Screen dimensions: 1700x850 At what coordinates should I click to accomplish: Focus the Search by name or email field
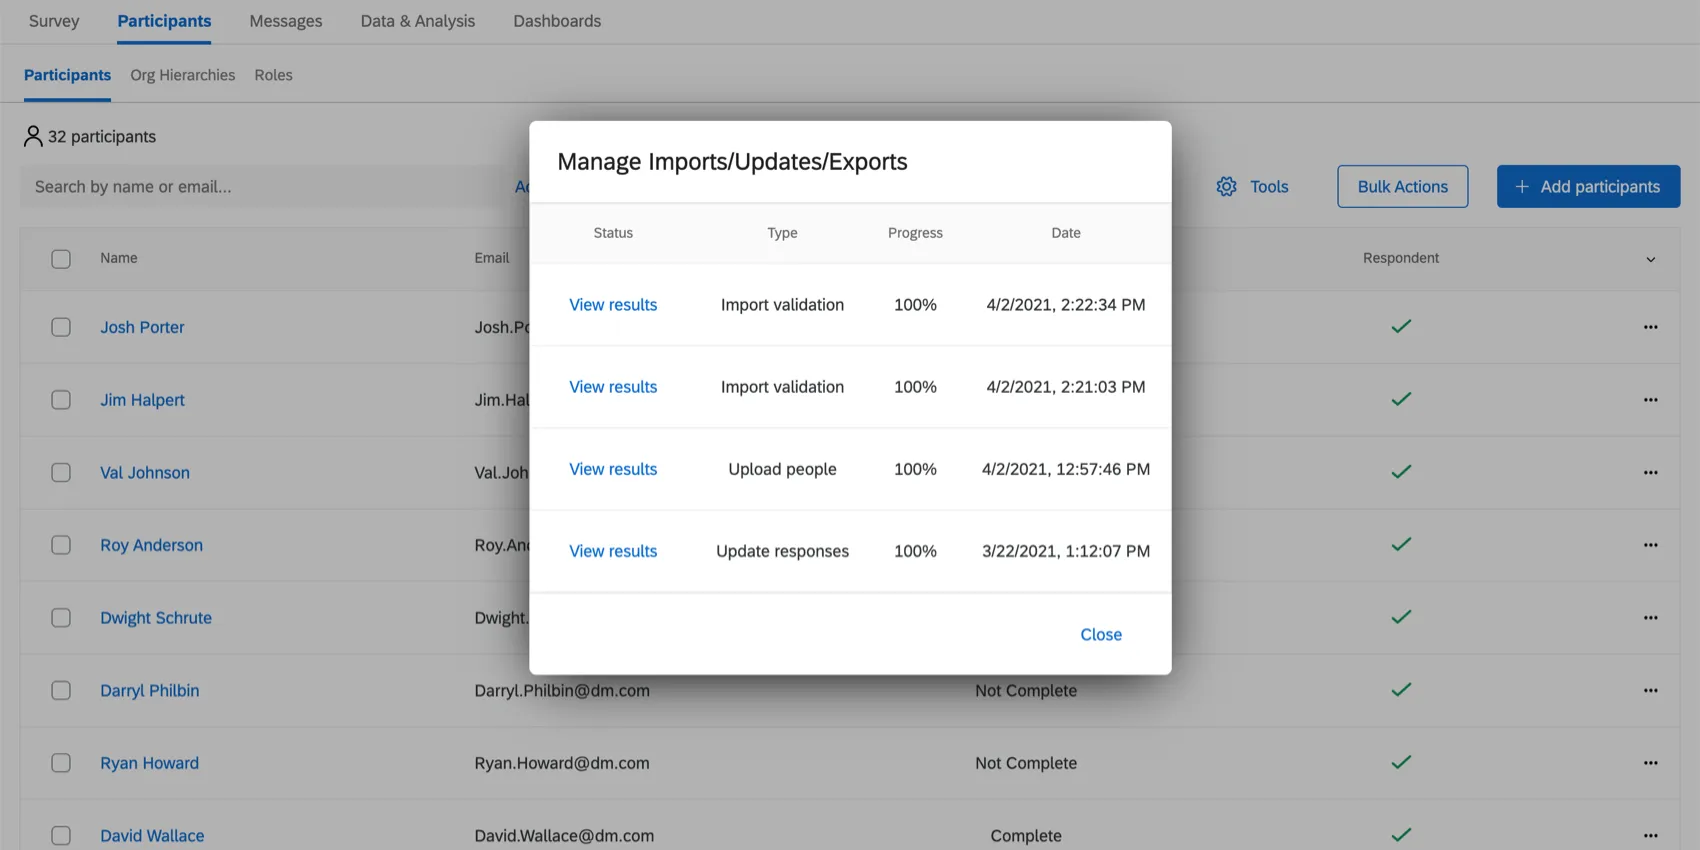[265, 187]
